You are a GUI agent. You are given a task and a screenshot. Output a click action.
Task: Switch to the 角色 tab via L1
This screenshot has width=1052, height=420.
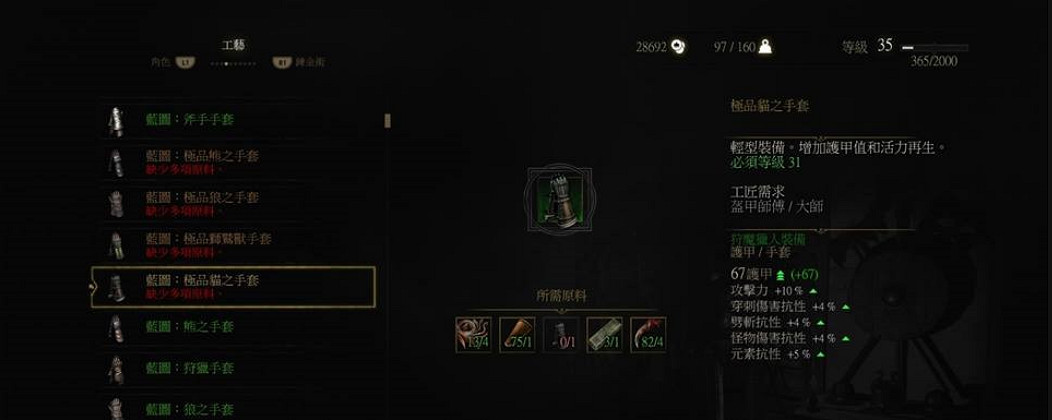click(x=173, y=62)
